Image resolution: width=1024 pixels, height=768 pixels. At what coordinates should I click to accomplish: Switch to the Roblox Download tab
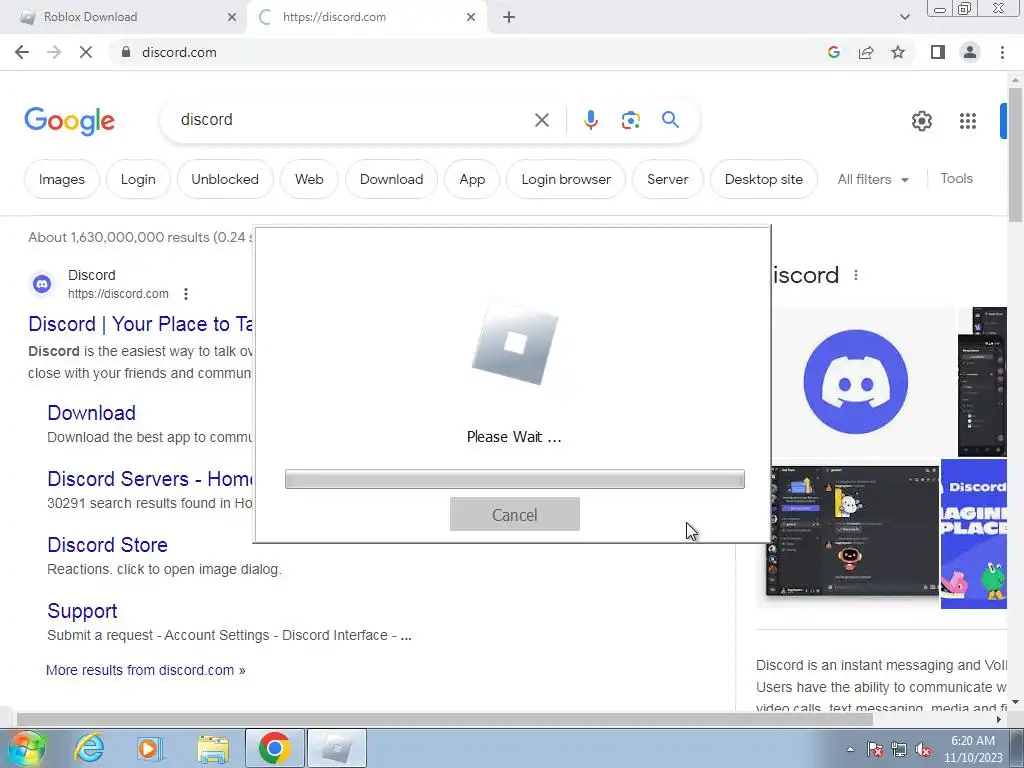(123, 17)
